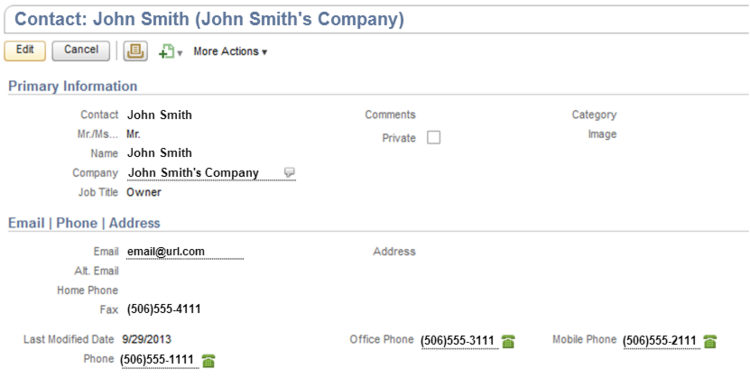Click the Fax number (506)555-4111
This screenshot has width=750, height=387.
[x=164, y=309]
